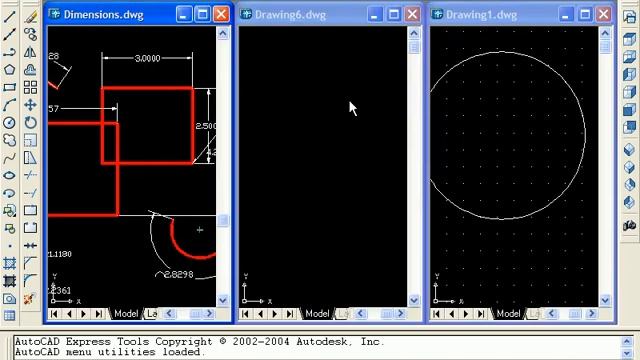The width and height of the screenshot is (640, 360).
Task: Select the Move tool
Action: [x=30, y=105]
